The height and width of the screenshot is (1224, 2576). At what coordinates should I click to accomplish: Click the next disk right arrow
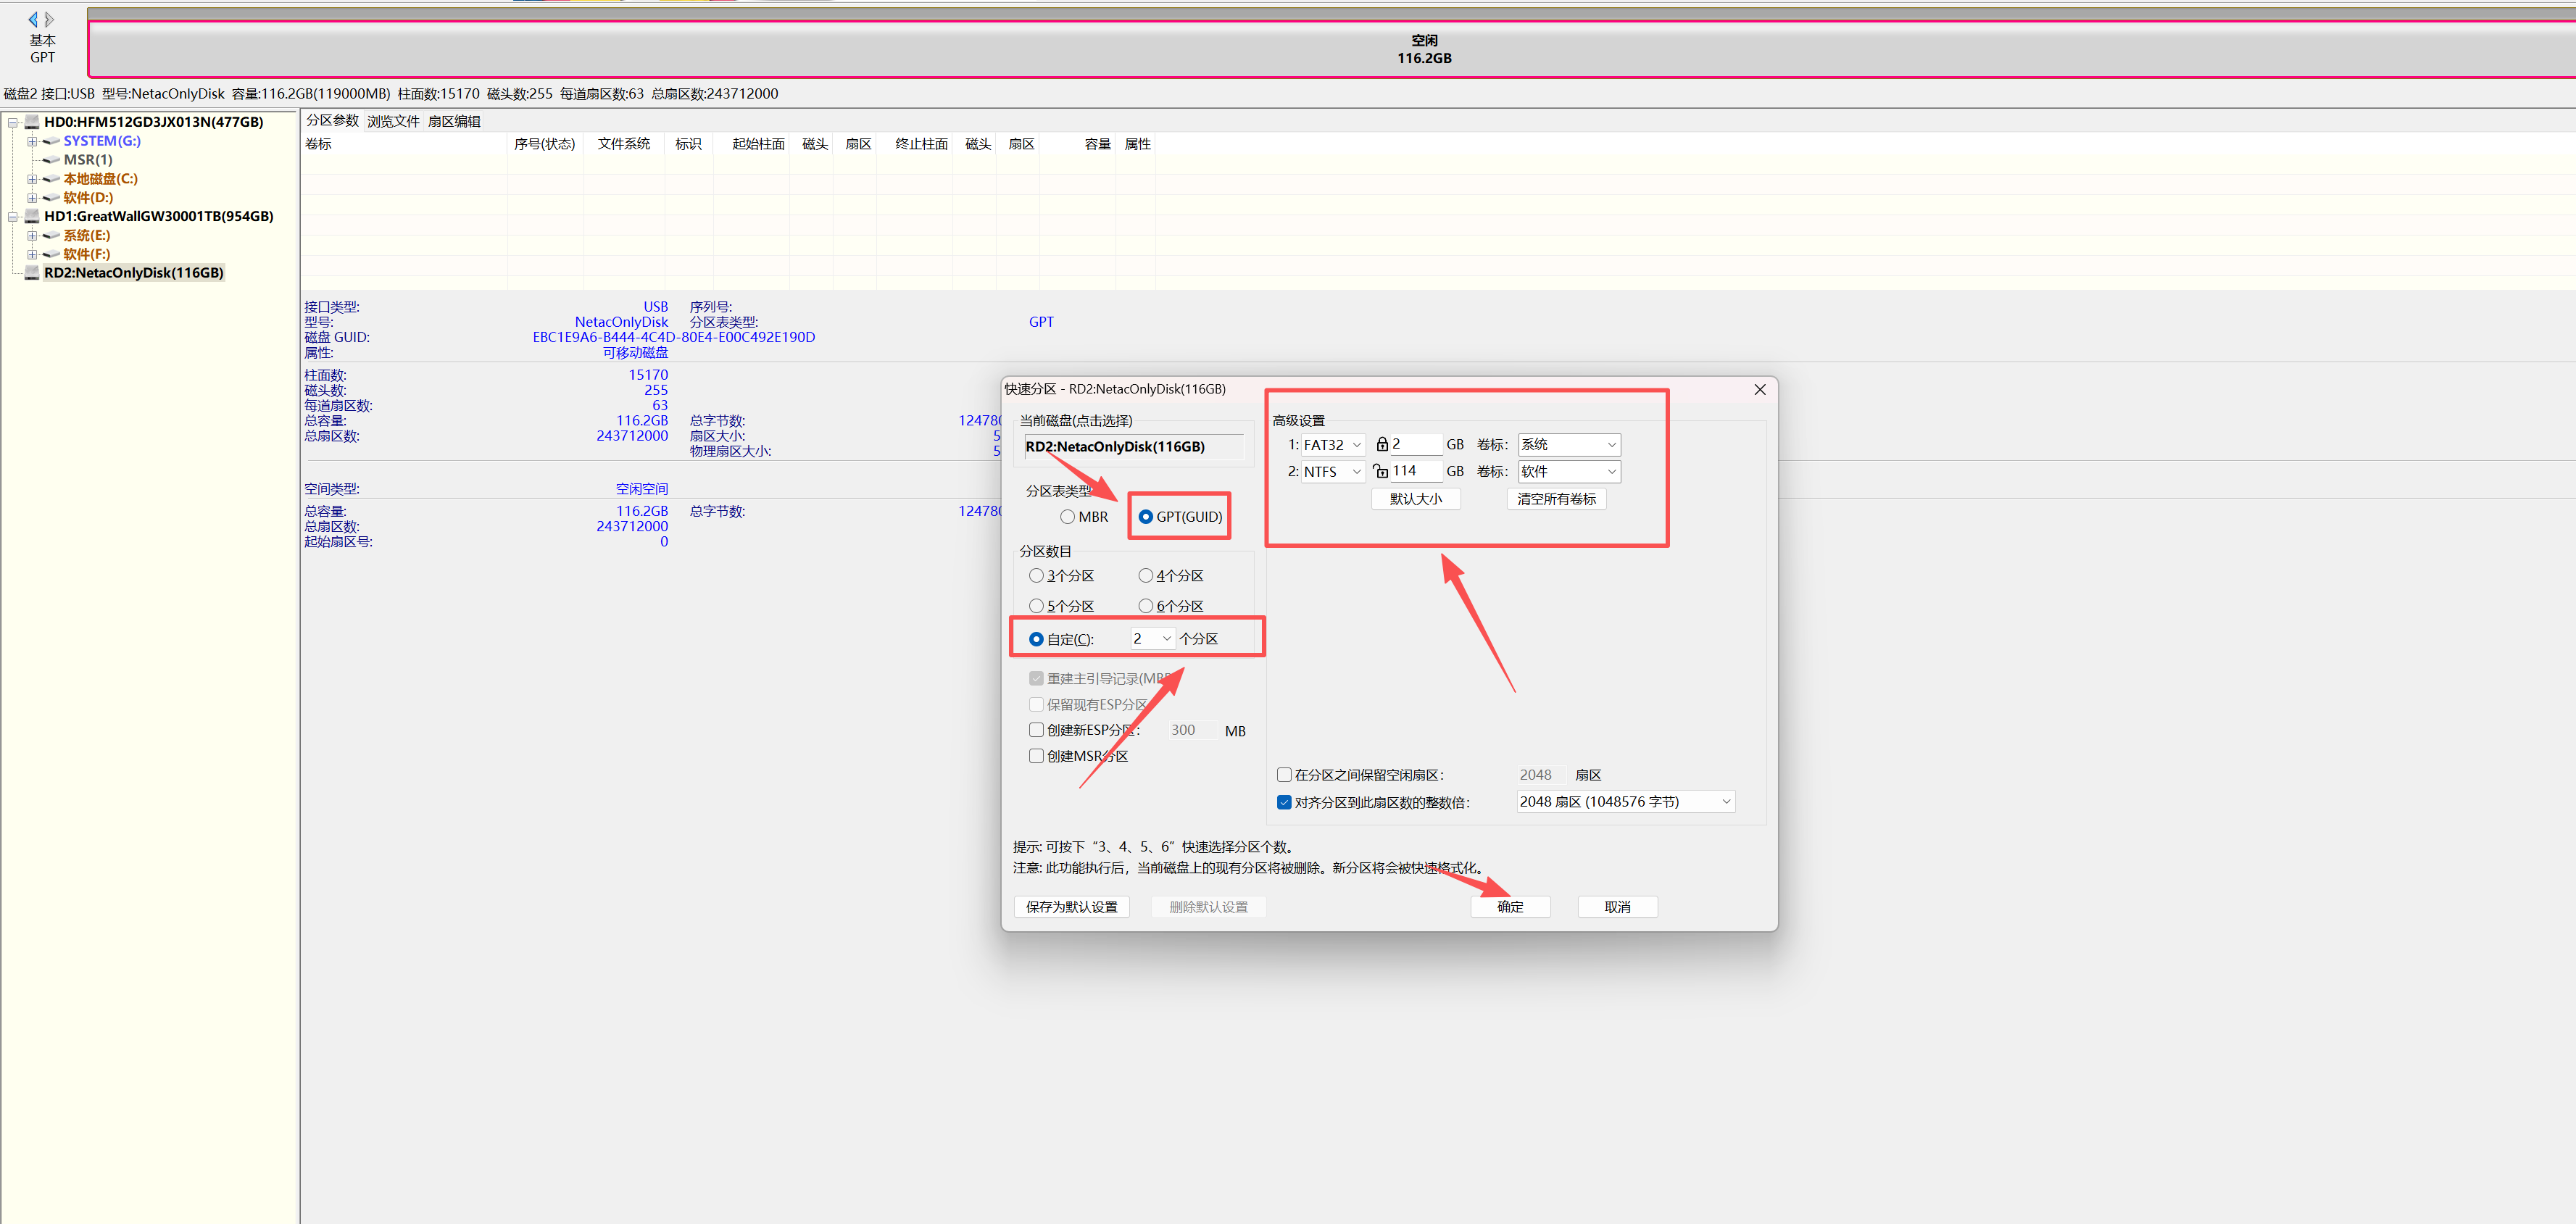(x=50, y=19)
